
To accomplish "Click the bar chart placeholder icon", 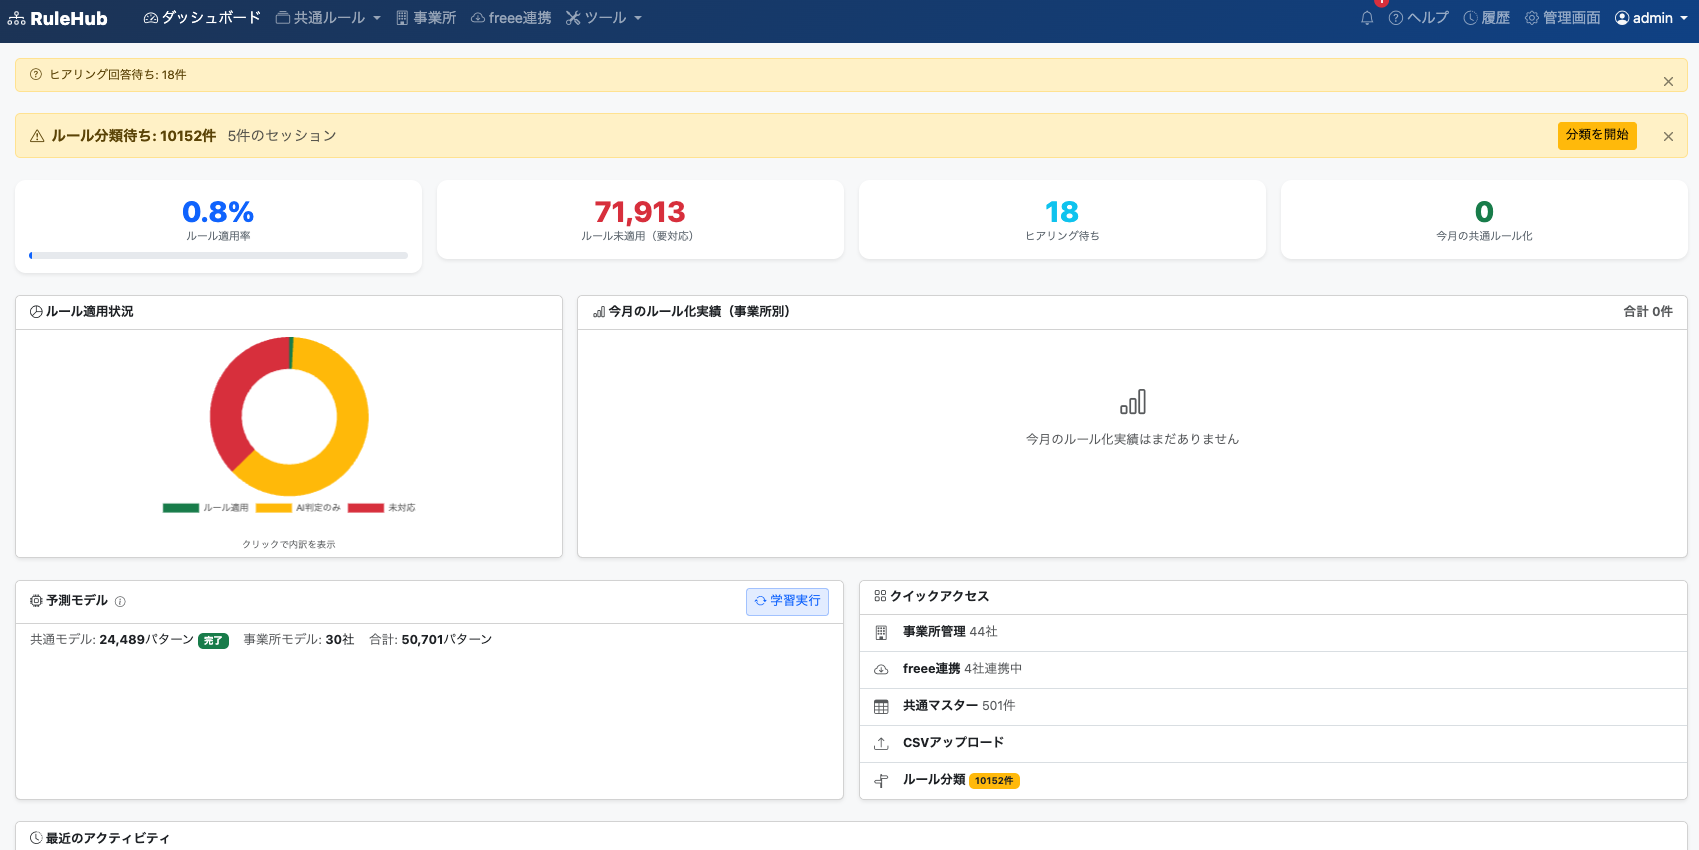I will click(1133, 402).
